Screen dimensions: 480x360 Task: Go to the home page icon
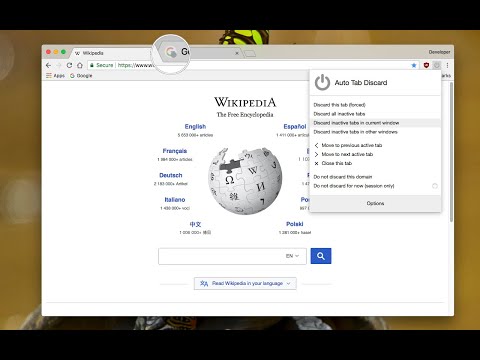tap(80, 65)
